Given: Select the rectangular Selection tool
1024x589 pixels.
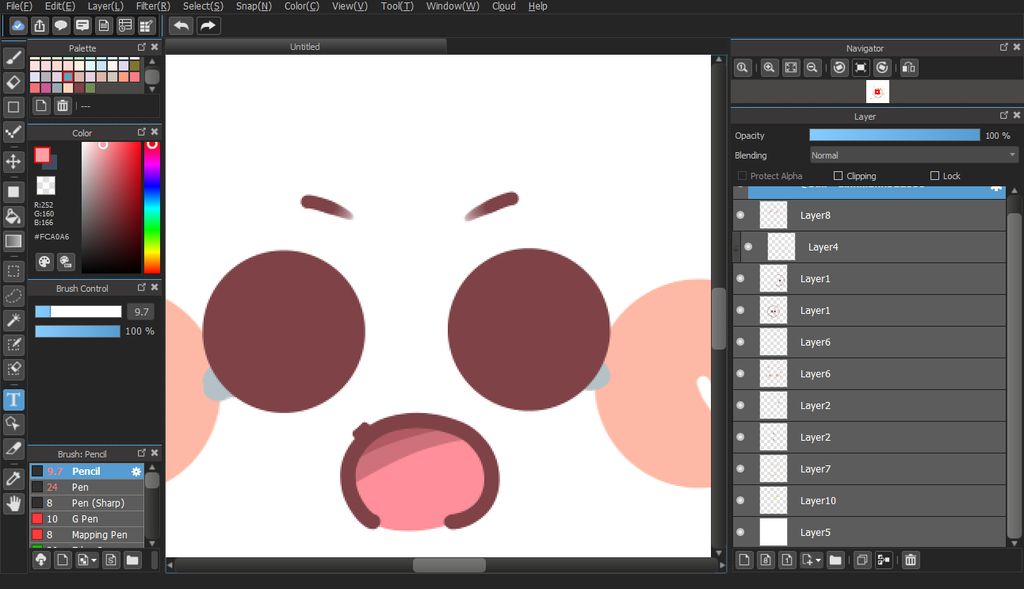Looking at the screenshot, I should [14, 271].
